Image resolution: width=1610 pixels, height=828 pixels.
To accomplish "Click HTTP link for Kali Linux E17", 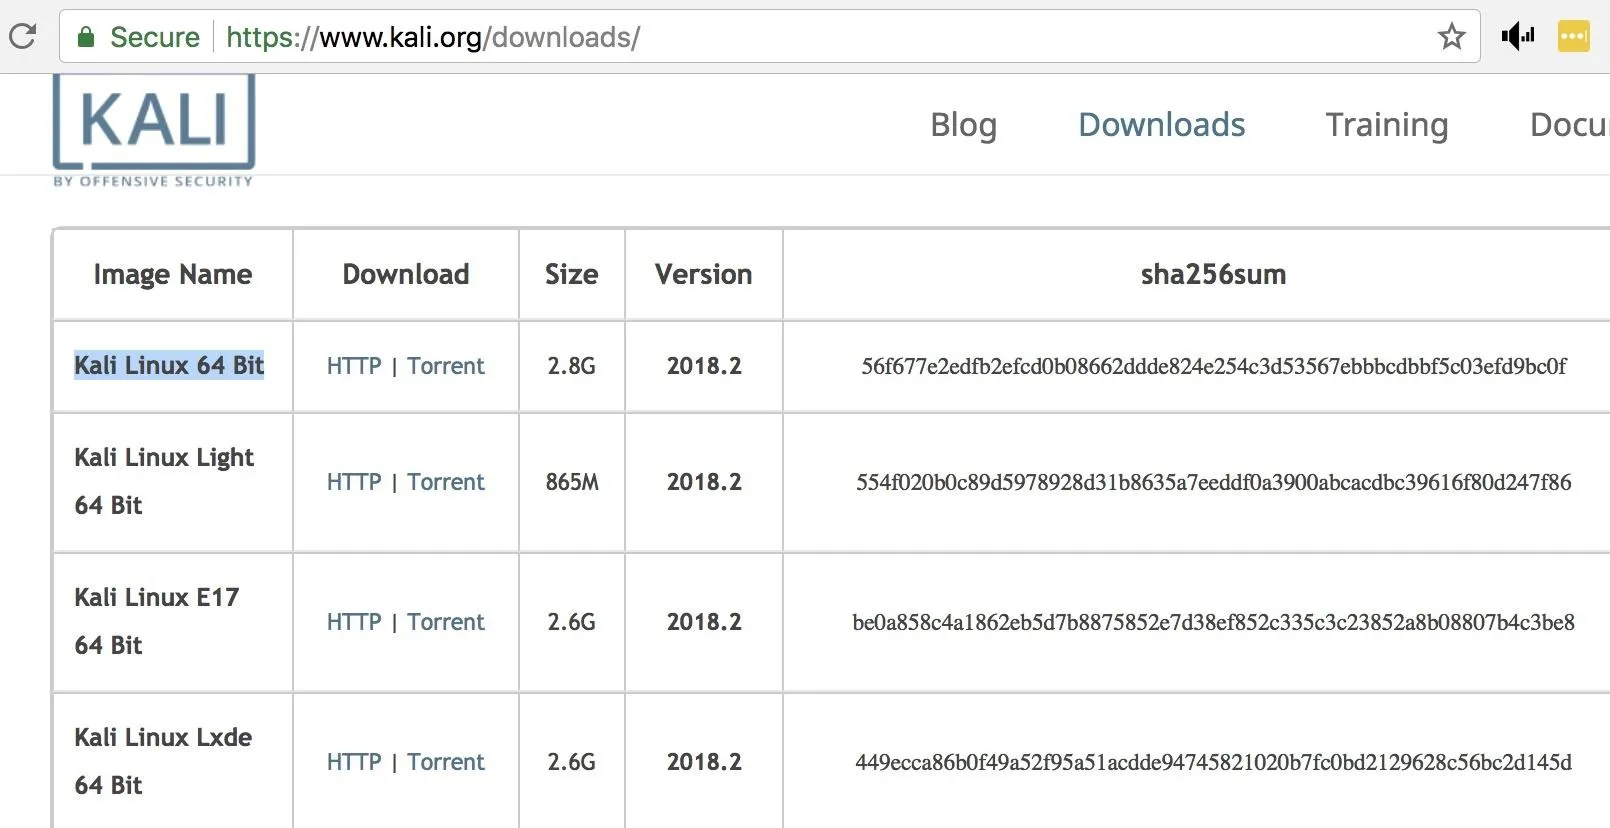I will [354, 622].
